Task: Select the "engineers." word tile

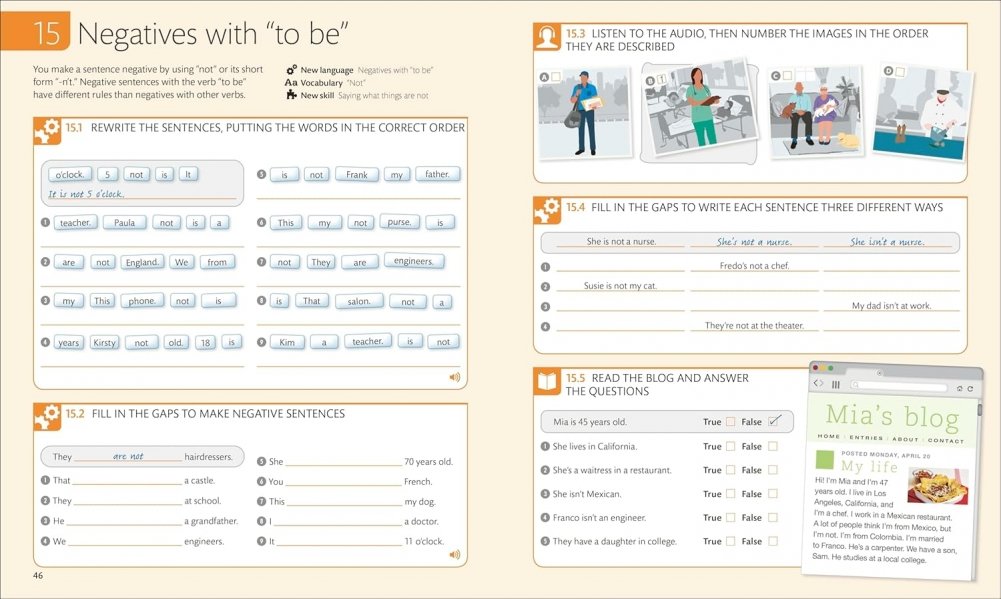Action: (x=413, y=262)
